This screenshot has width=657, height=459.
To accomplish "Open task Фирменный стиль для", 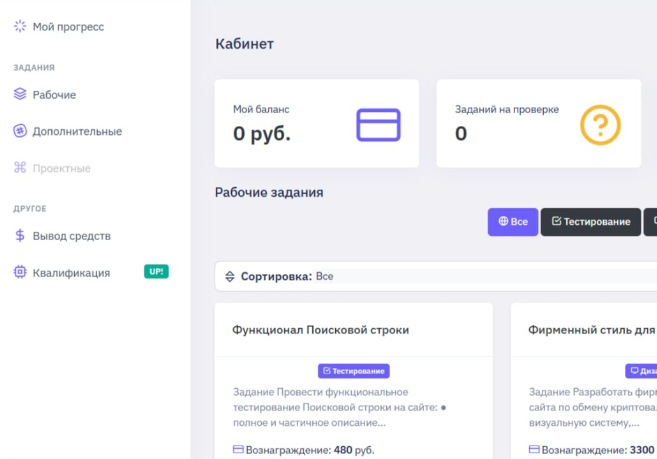I will [591, 330].
